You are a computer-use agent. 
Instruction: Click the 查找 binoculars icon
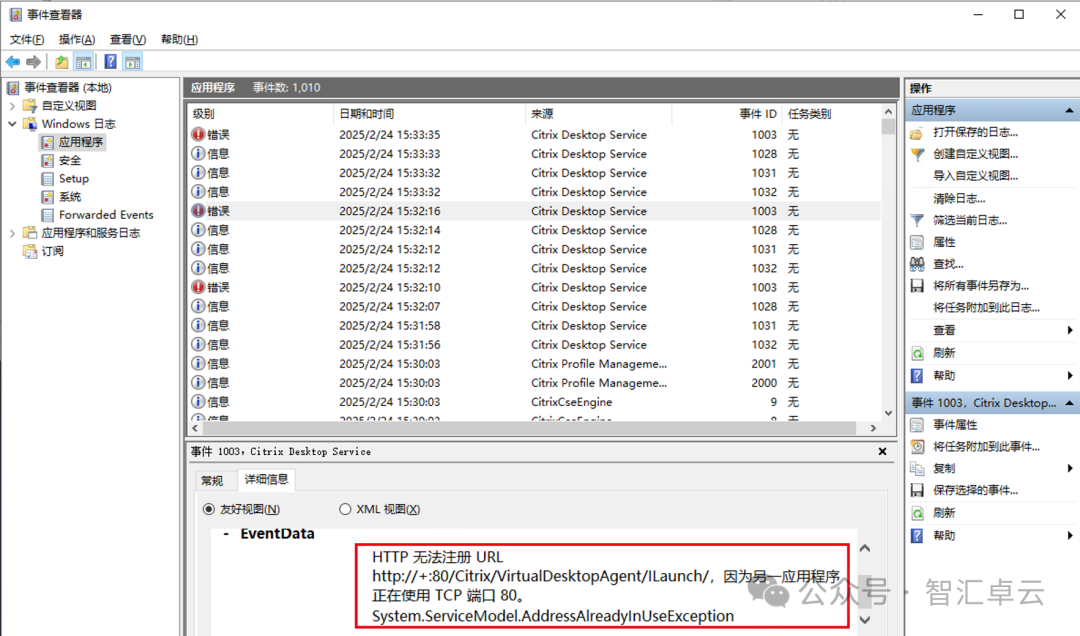[917, 264]
